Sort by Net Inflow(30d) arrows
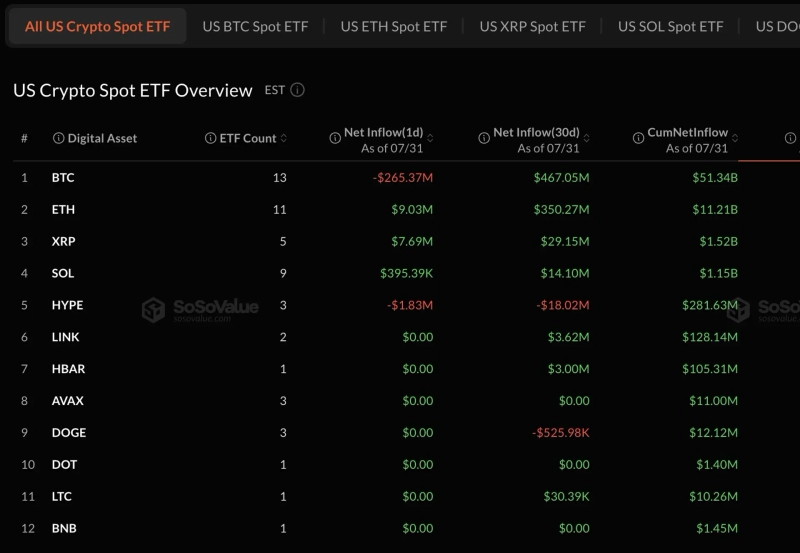 click(x=587, y=138)
